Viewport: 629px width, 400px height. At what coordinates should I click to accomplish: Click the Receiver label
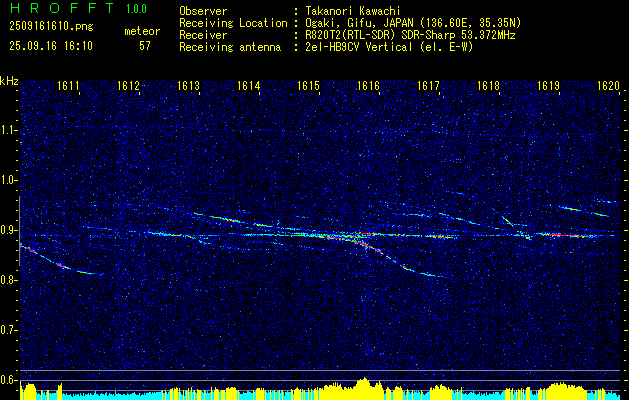[x=203, y=35]
